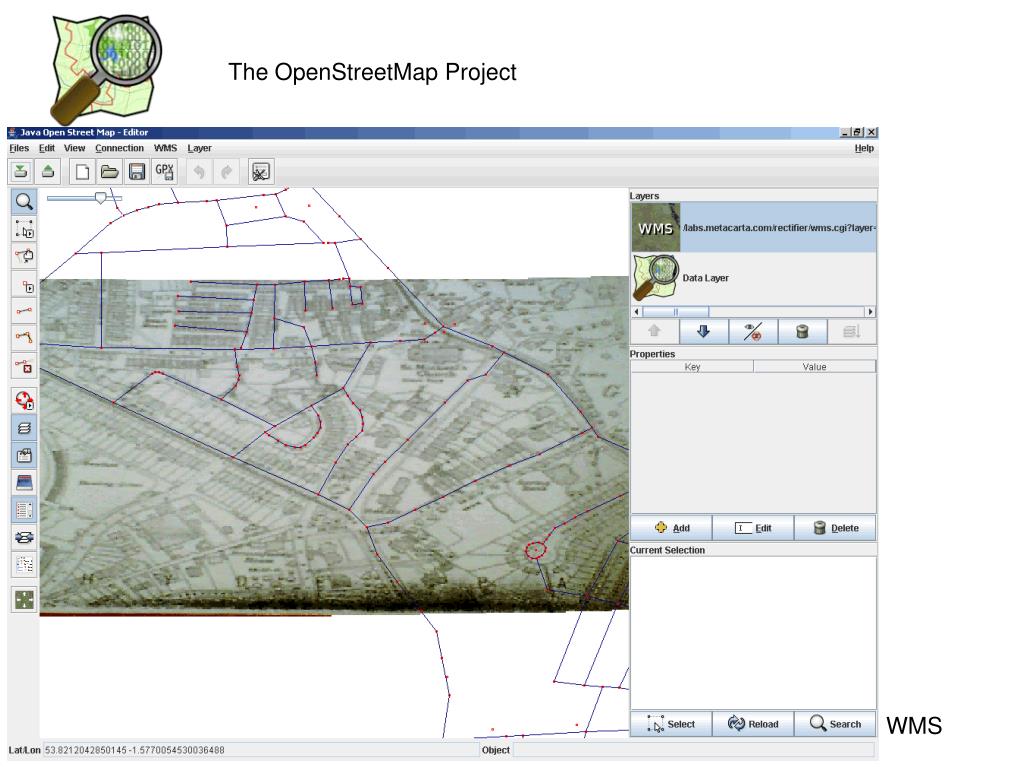Open the Help menu

864,148
